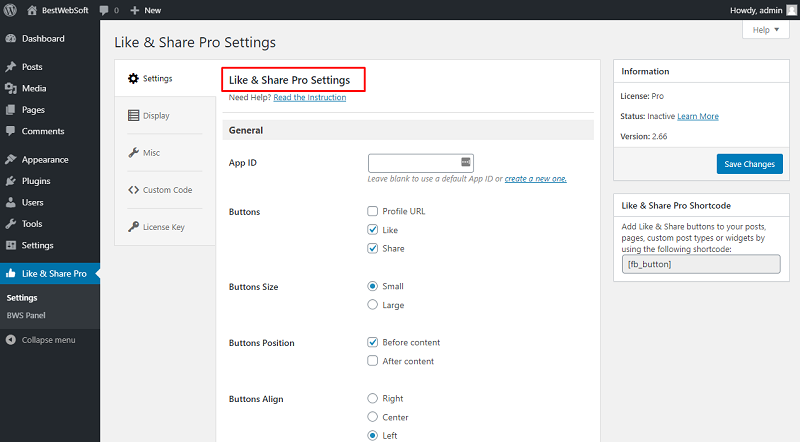The image size is (800, 442).
Task: Click the Plugins plug icon
Action: pyautogui.click(x=11, y=181)
